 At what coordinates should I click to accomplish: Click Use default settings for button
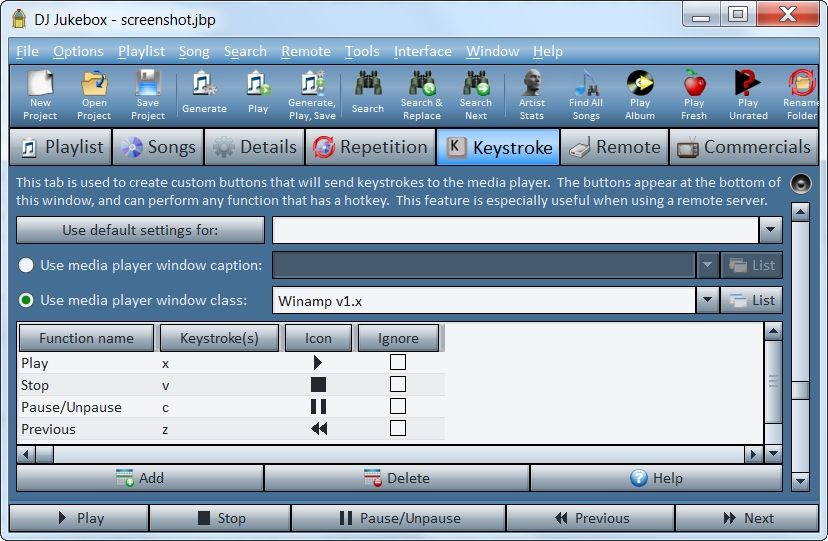(140, 230)
